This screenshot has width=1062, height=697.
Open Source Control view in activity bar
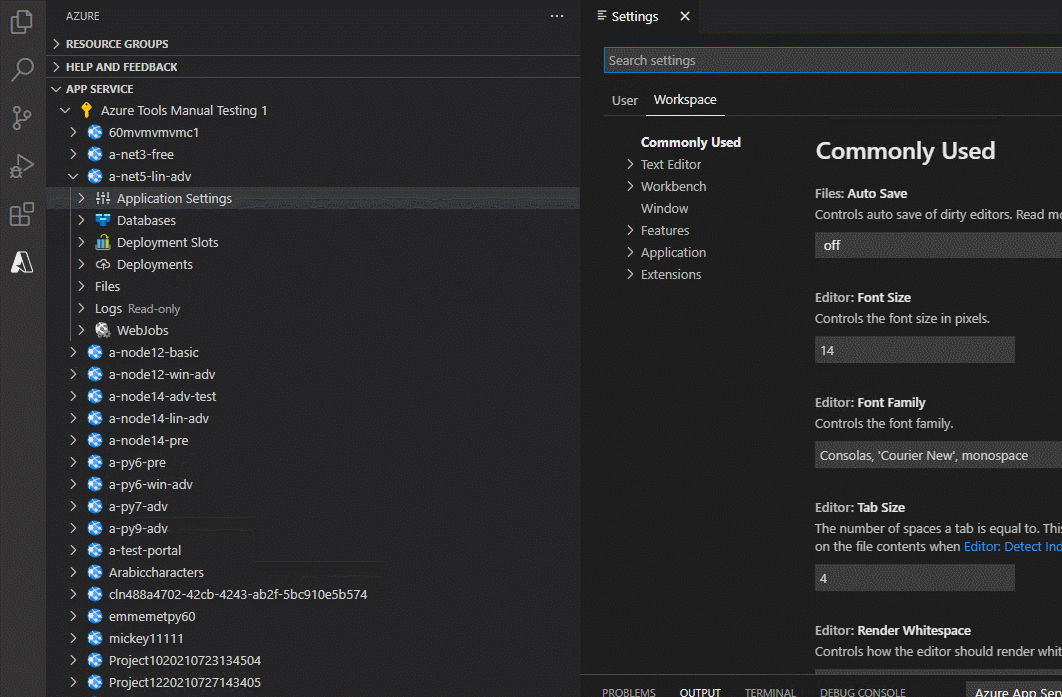click(22, 118)
